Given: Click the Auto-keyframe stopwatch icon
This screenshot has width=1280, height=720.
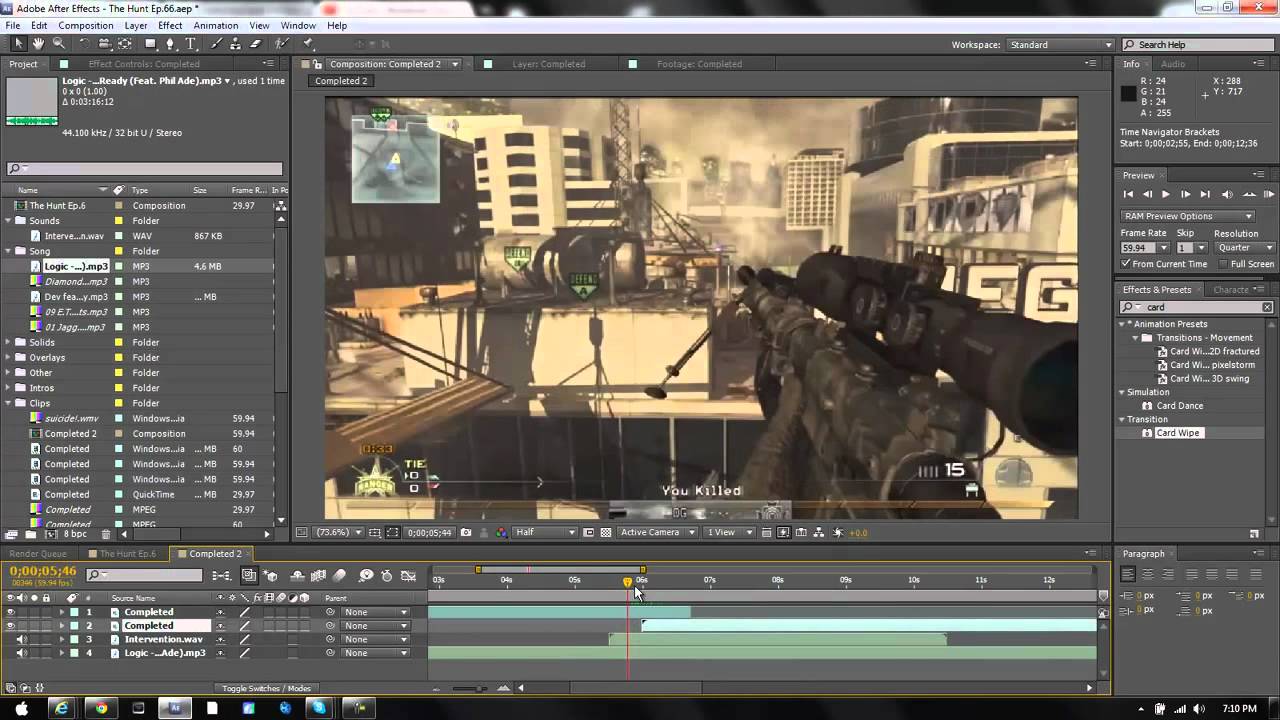Looking at the screenshot, I should 386,575.
